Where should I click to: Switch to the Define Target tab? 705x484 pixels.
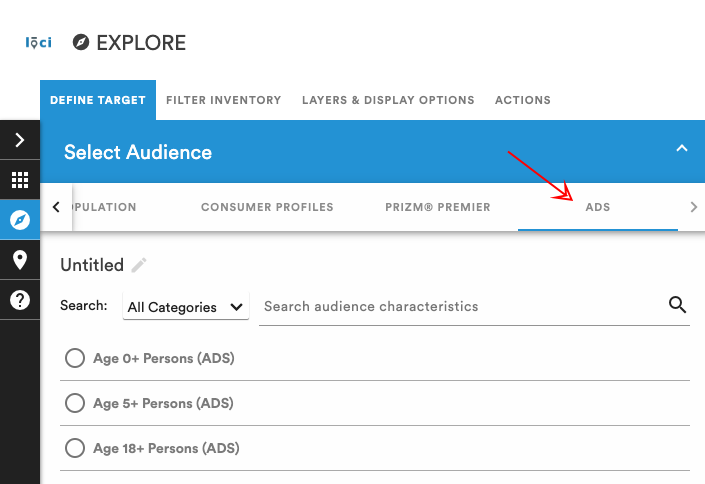98,100
